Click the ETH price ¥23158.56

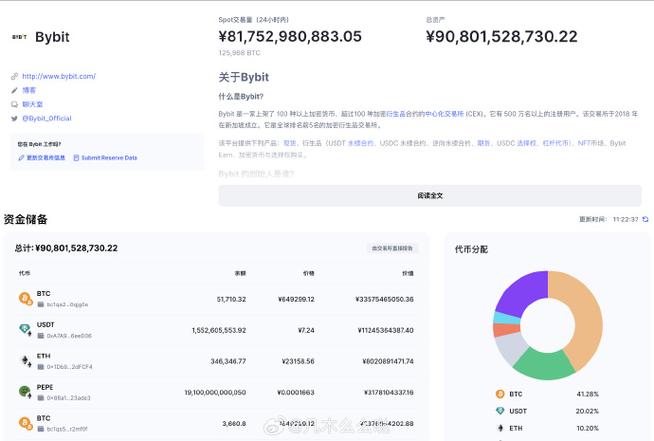point(298,361)
